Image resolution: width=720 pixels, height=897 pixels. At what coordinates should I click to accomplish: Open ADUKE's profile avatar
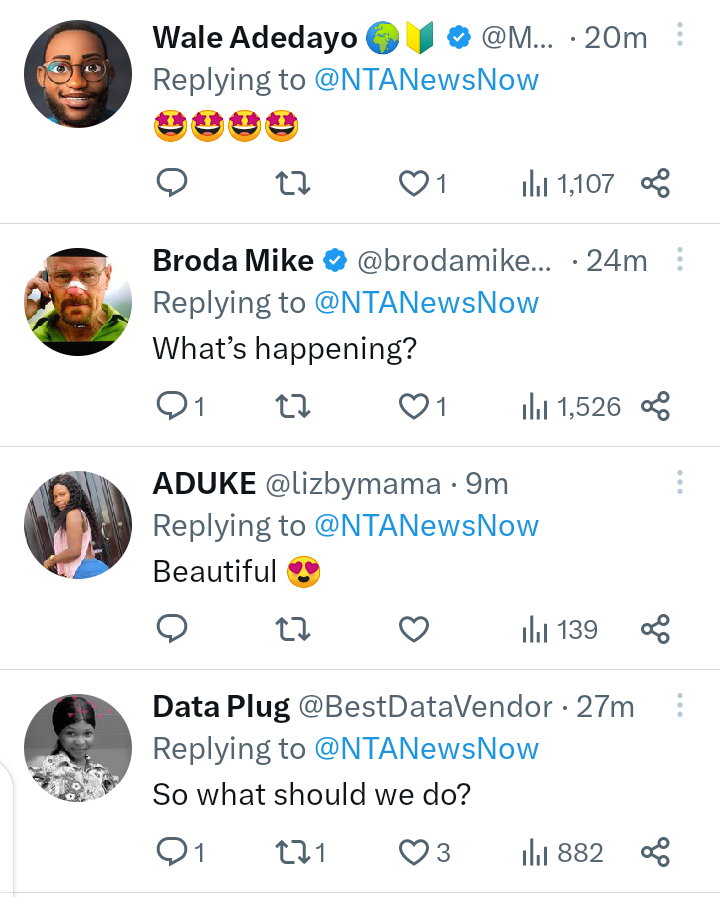[x=78, y=525]
